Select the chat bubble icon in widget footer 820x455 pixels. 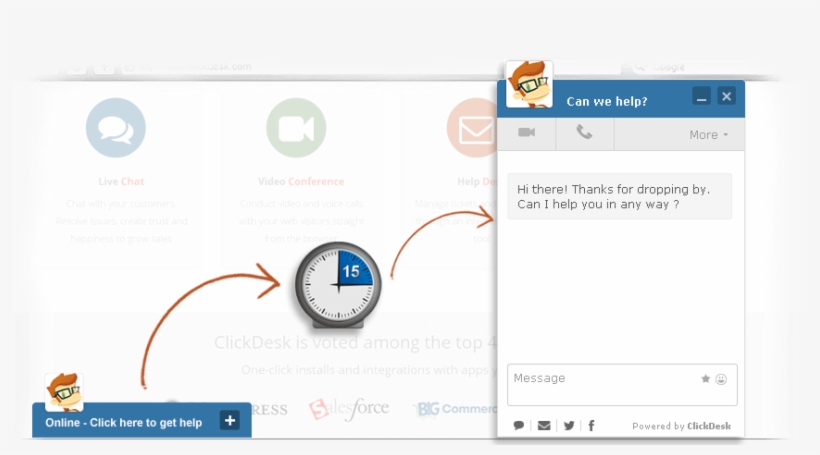[519, 426]
